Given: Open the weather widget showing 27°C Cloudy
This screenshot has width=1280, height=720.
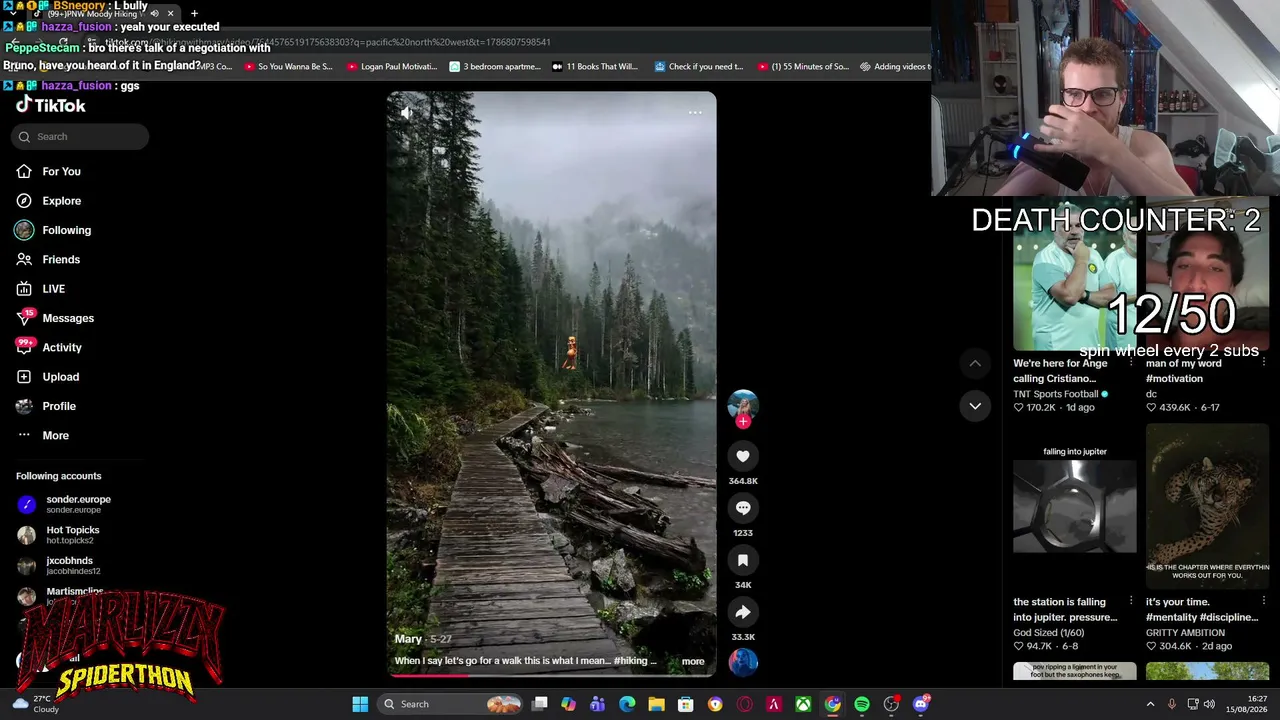Looking at the screenshot, I should click(x=36, y=704).
